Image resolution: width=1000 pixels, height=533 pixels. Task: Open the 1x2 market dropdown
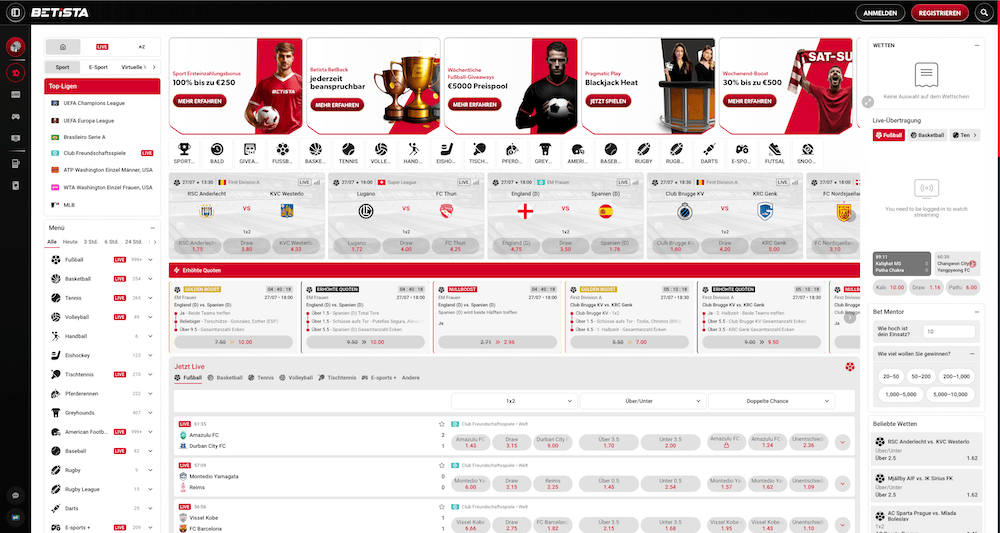coord(514,401)
